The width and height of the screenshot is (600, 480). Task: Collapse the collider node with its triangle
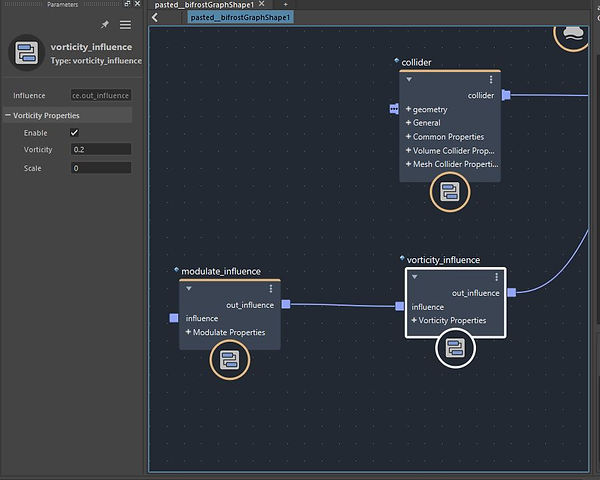(x=409, y=80)
